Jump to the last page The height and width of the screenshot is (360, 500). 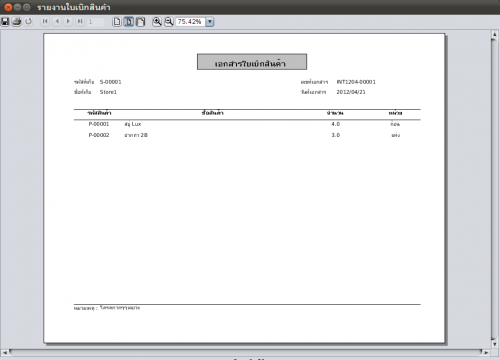tap(80, 22)
